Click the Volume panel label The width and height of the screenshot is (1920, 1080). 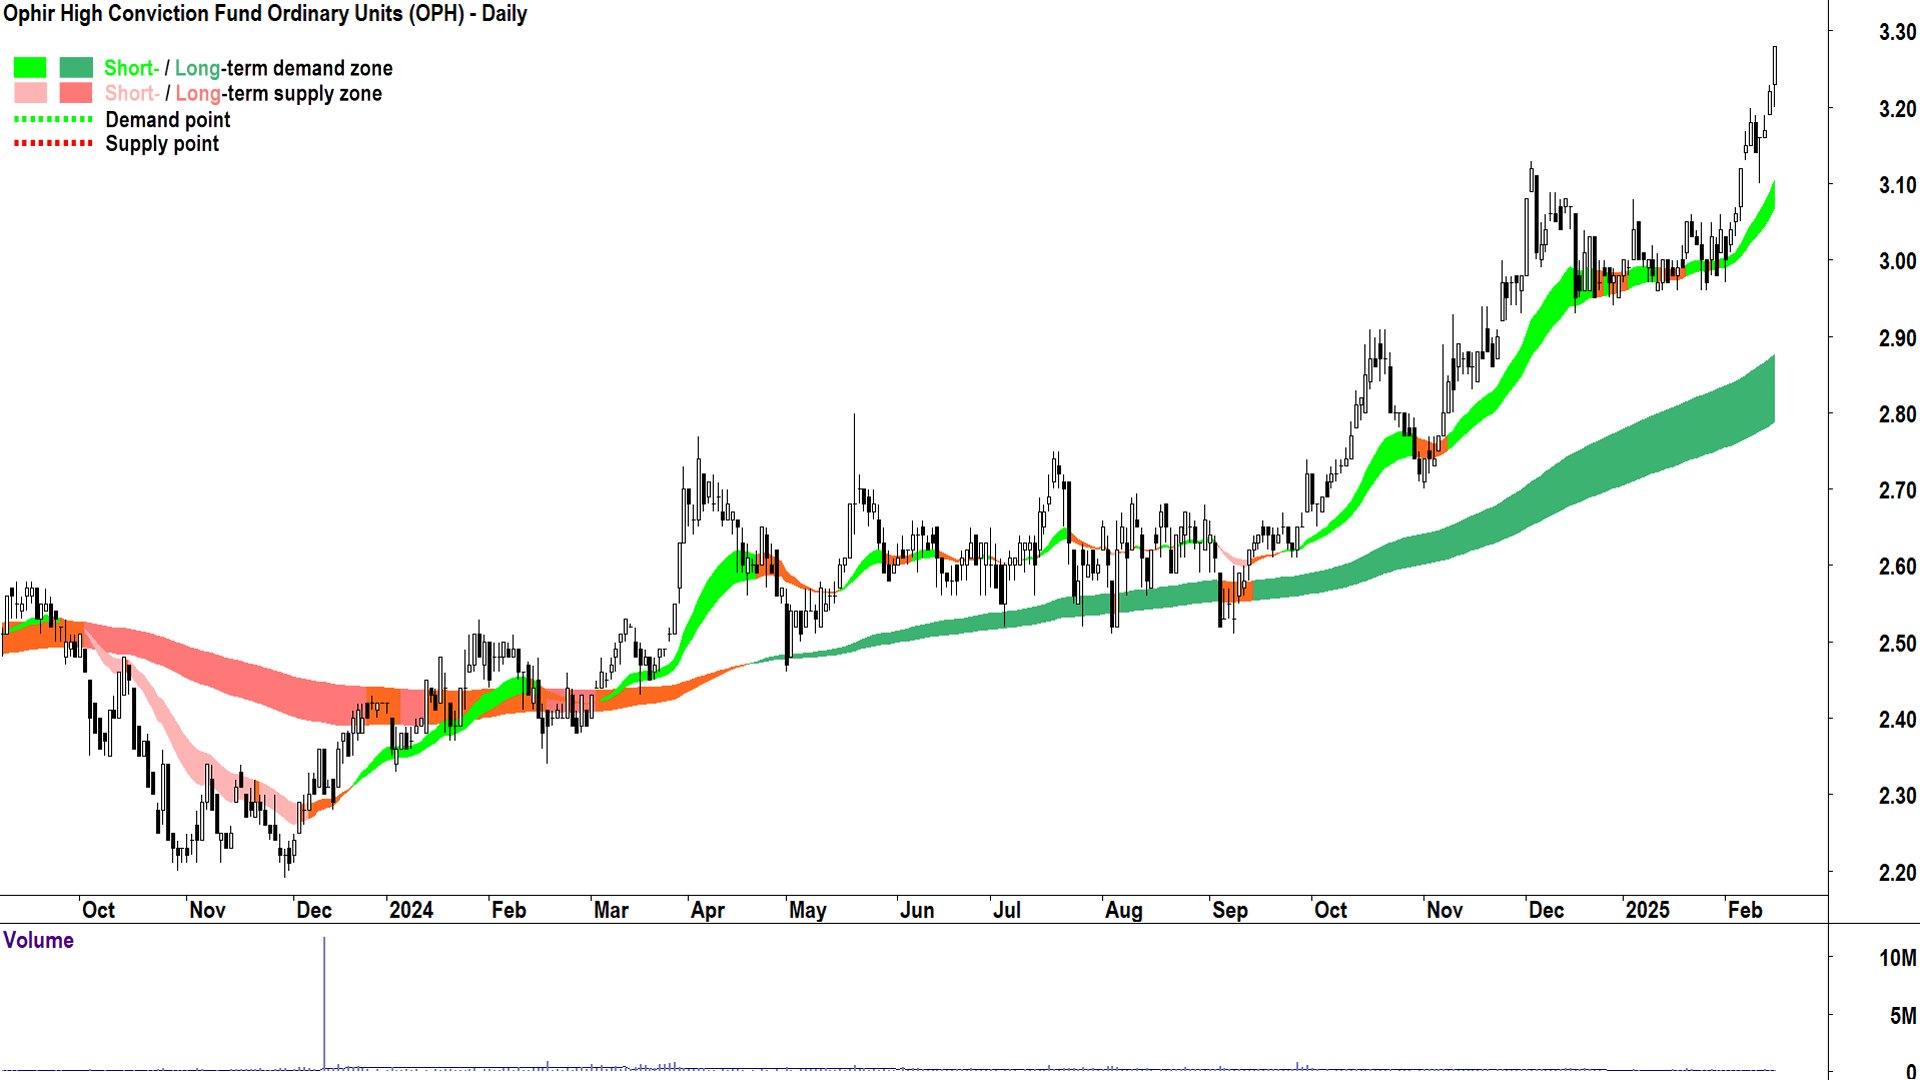[38, 940]
